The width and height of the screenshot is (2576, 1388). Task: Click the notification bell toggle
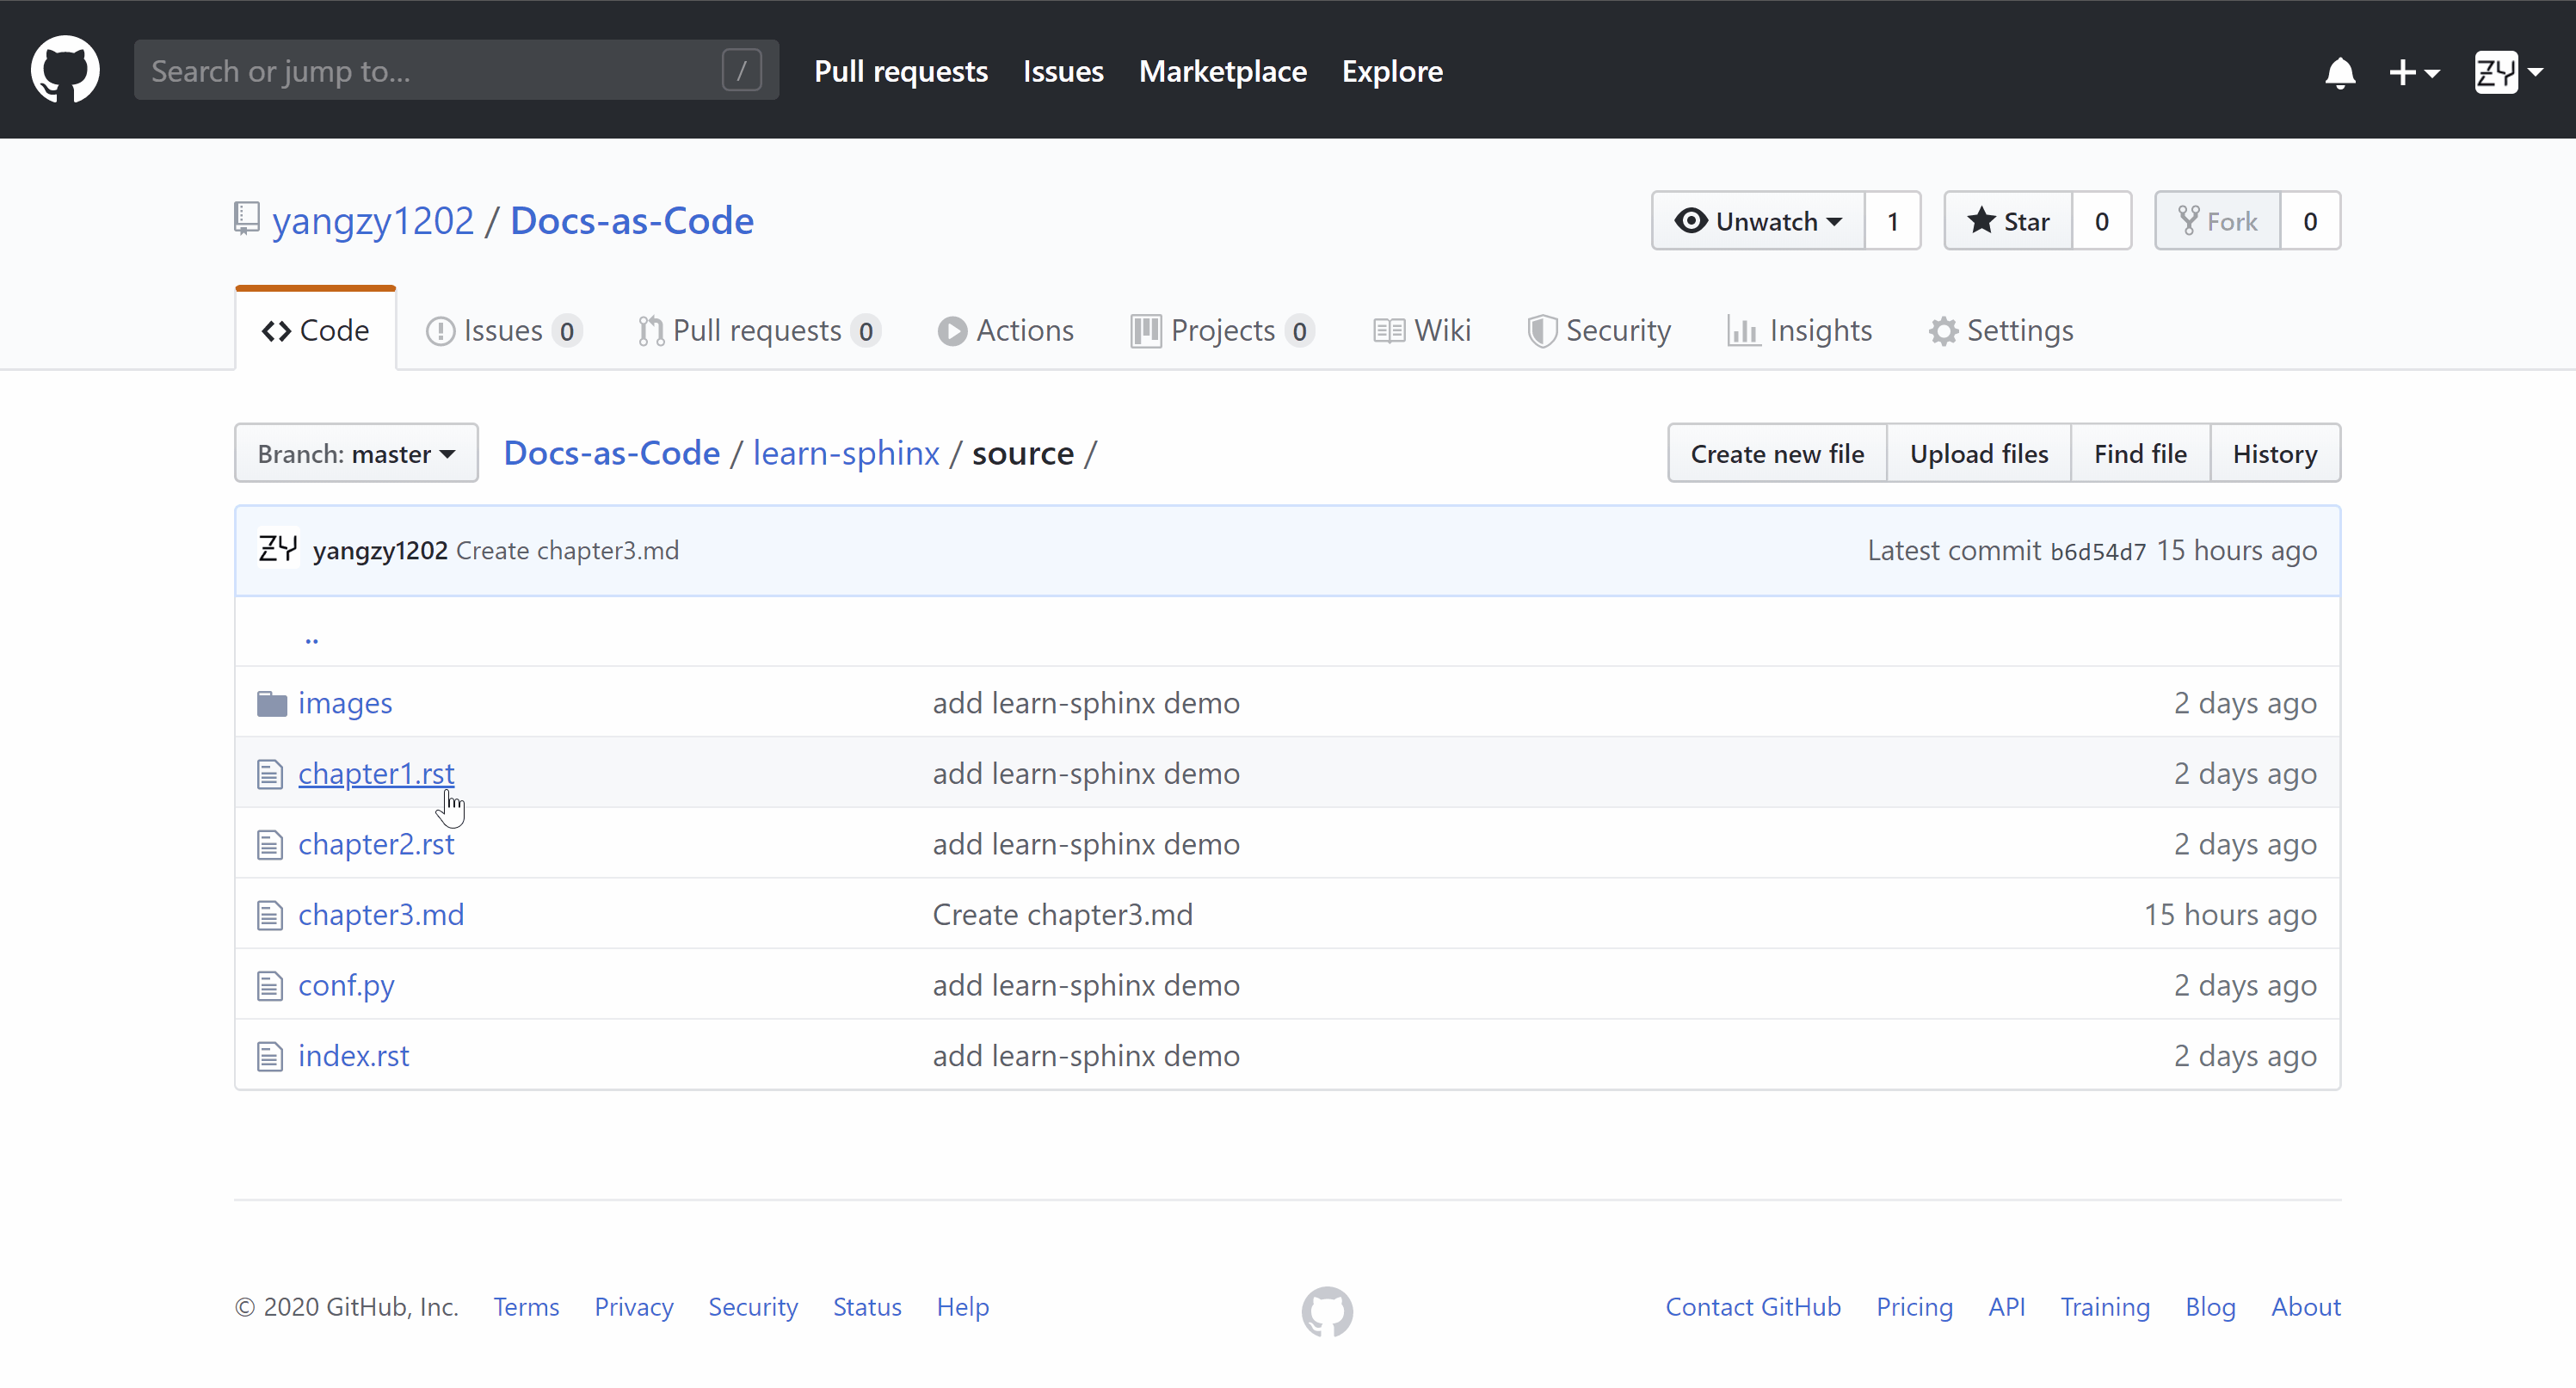tap(2340, 71)
